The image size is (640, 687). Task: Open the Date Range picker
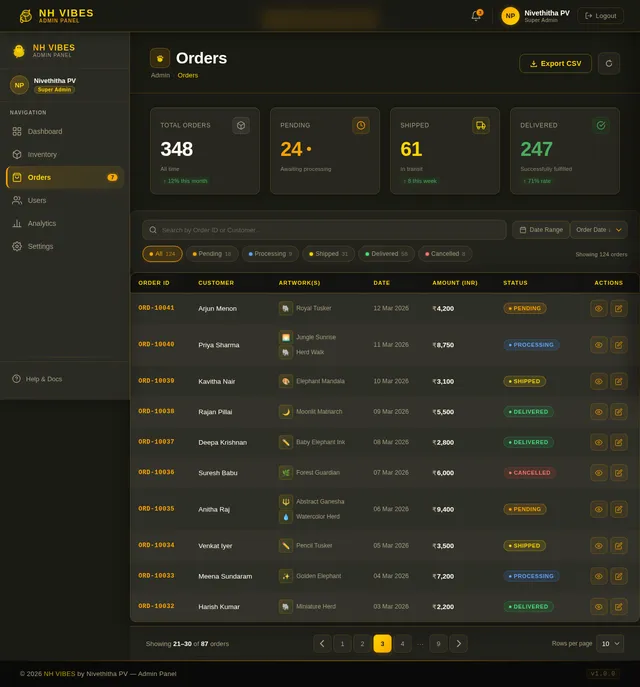pyautogui.click(x=540, y=230)
